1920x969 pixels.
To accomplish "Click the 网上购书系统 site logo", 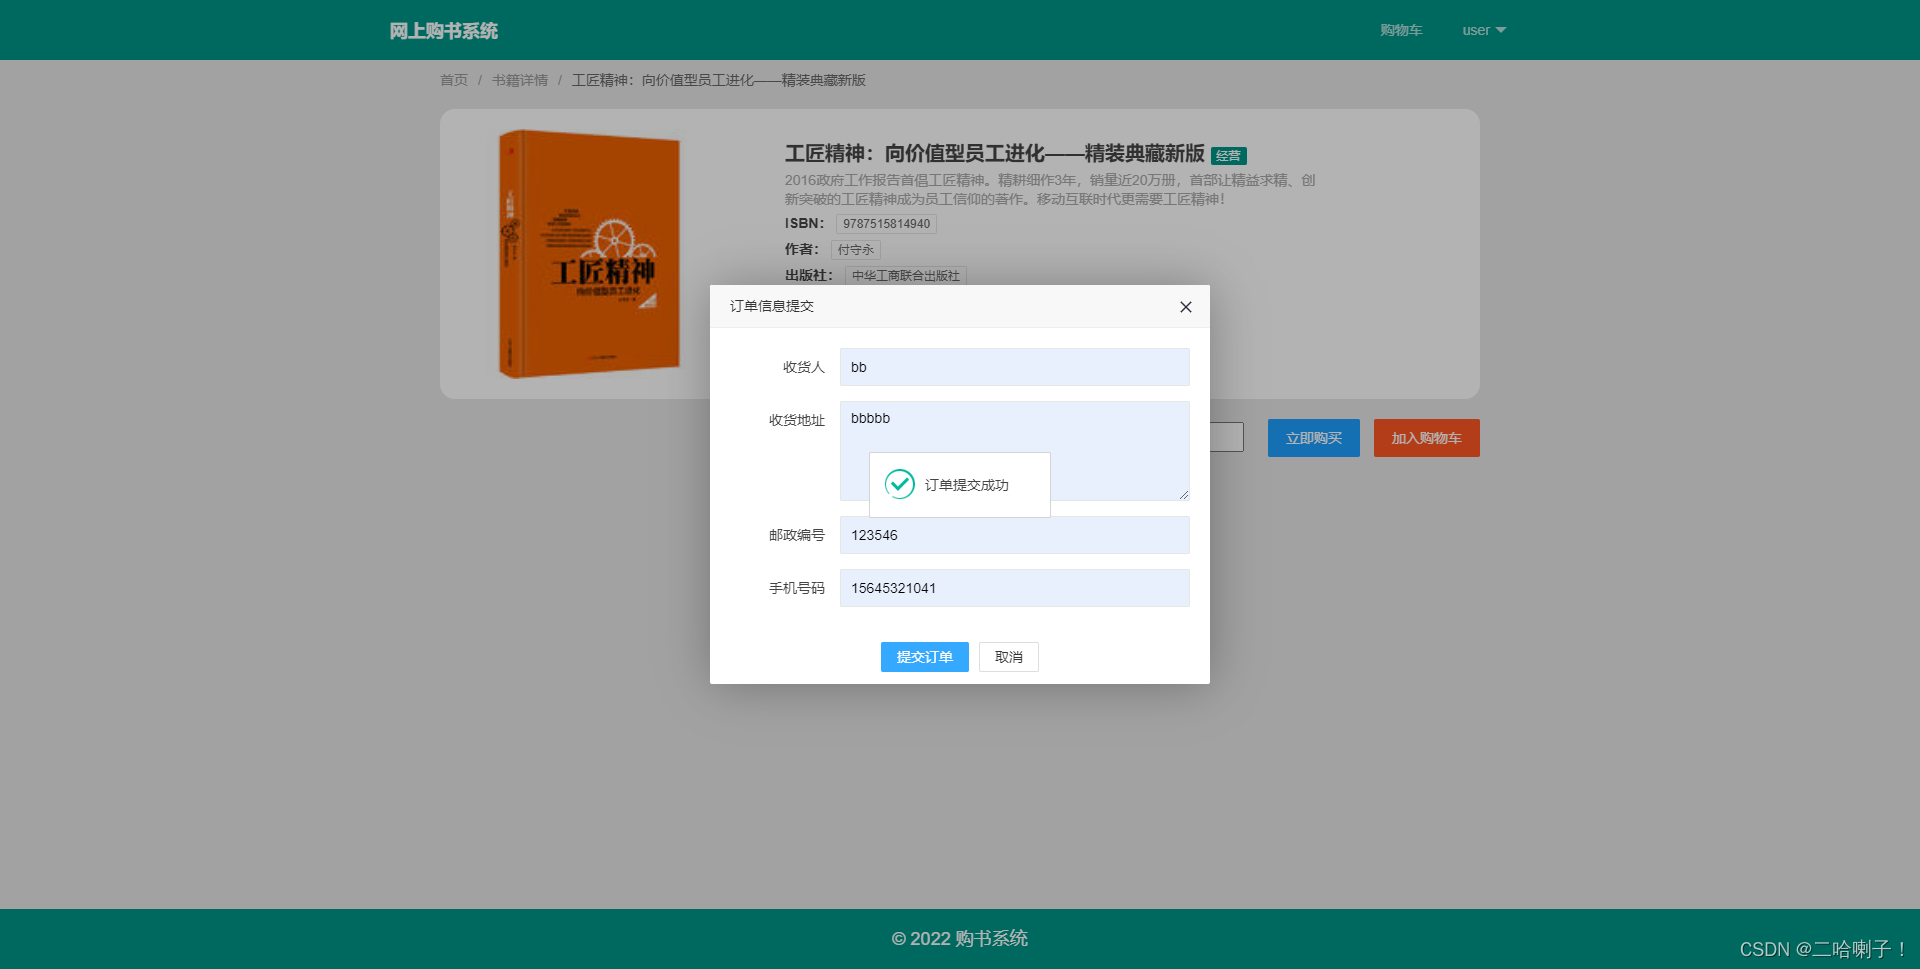I will 444,30.
